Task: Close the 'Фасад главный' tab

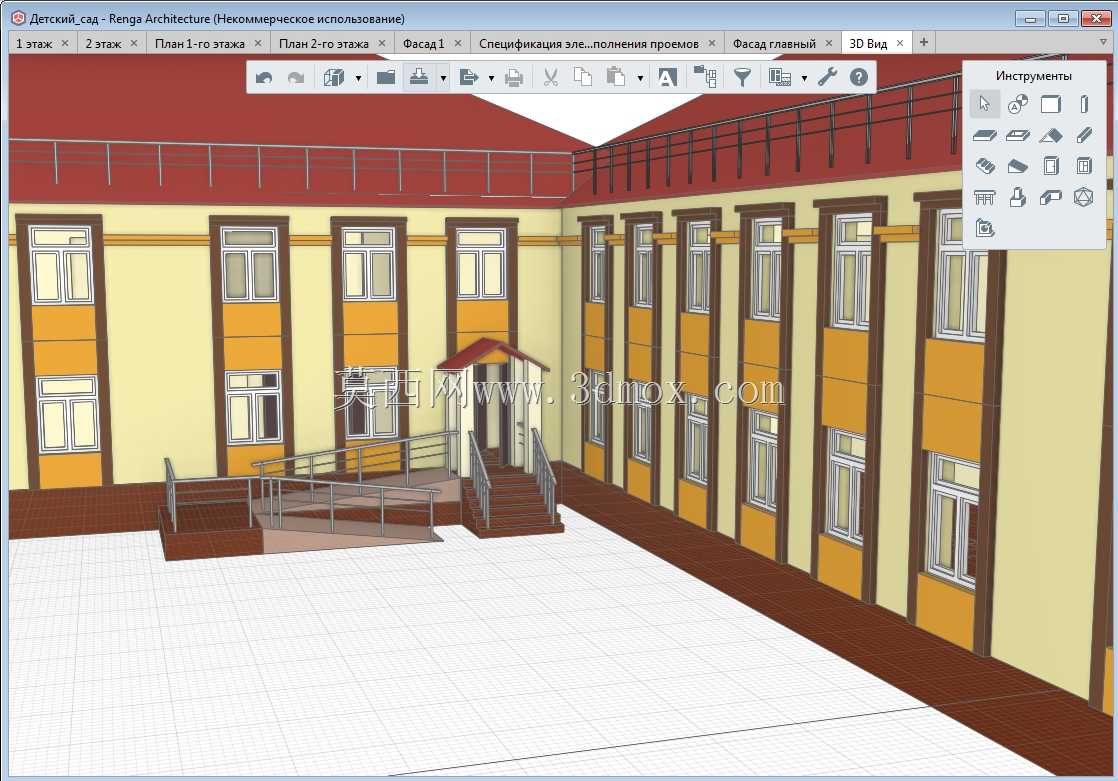Action: point(829,43)
